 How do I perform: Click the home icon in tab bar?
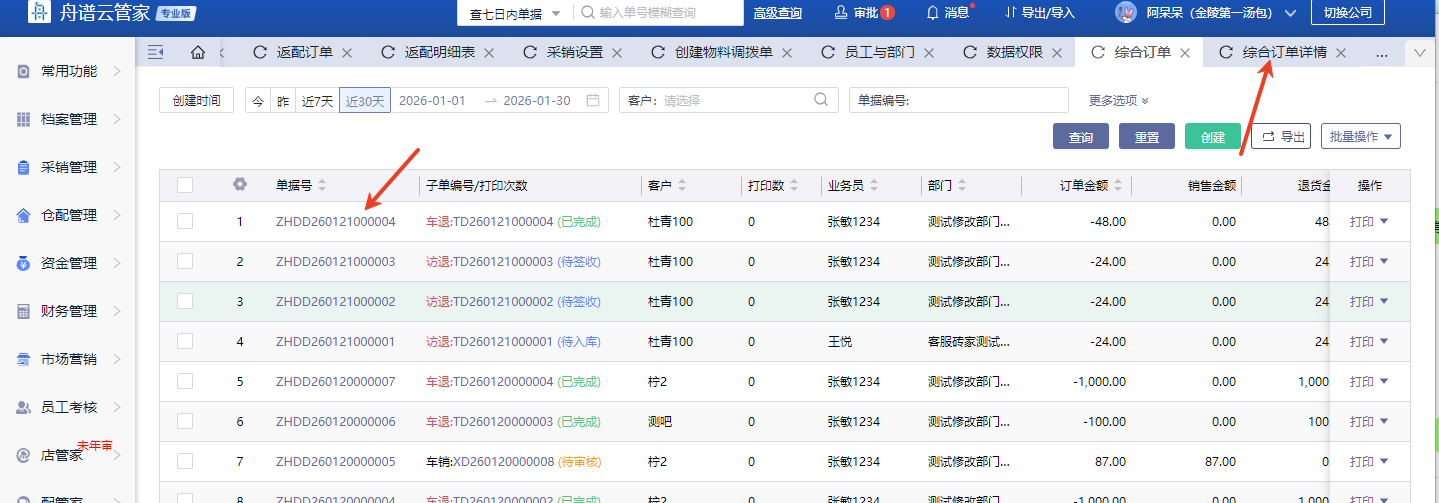(197, 52)
